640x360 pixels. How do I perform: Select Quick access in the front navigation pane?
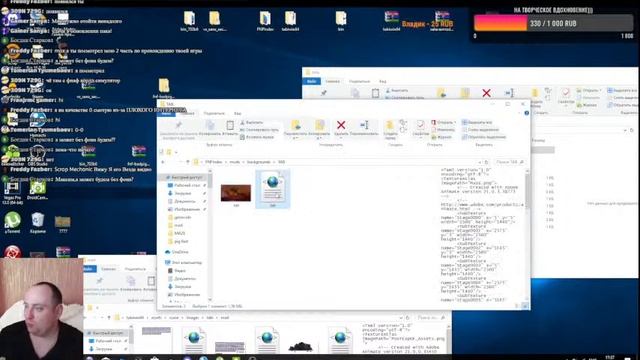(184, 178)
